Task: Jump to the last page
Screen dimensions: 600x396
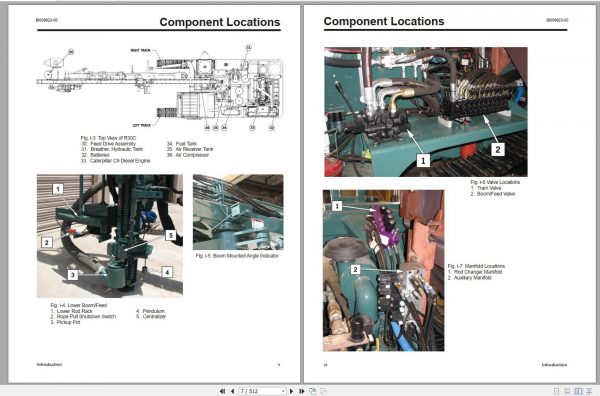Action: [302, 391]
